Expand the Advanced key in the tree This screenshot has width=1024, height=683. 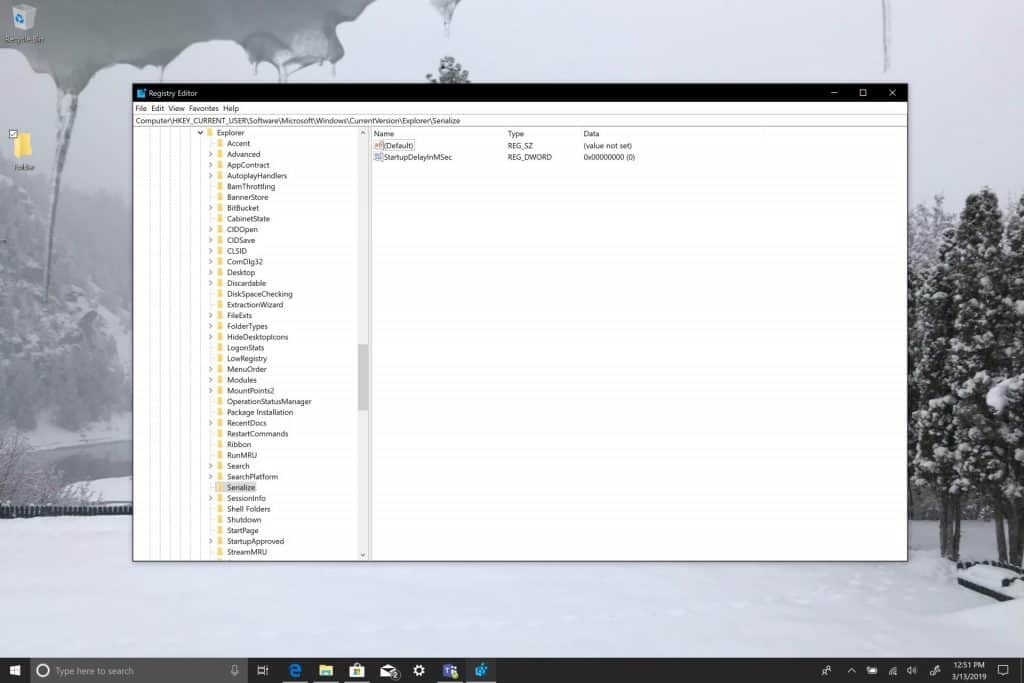(210, 154)
